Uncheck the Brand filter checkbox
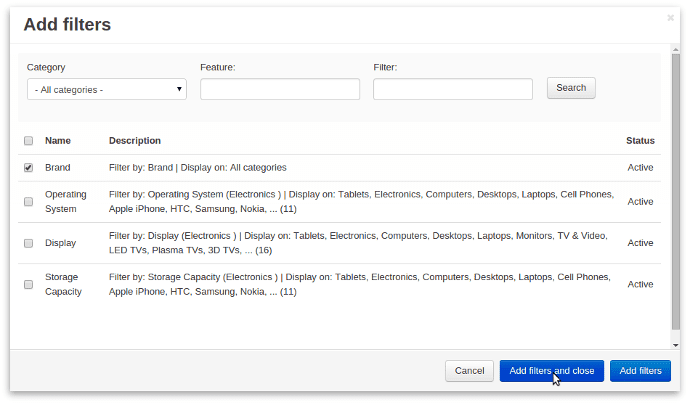 28,168
